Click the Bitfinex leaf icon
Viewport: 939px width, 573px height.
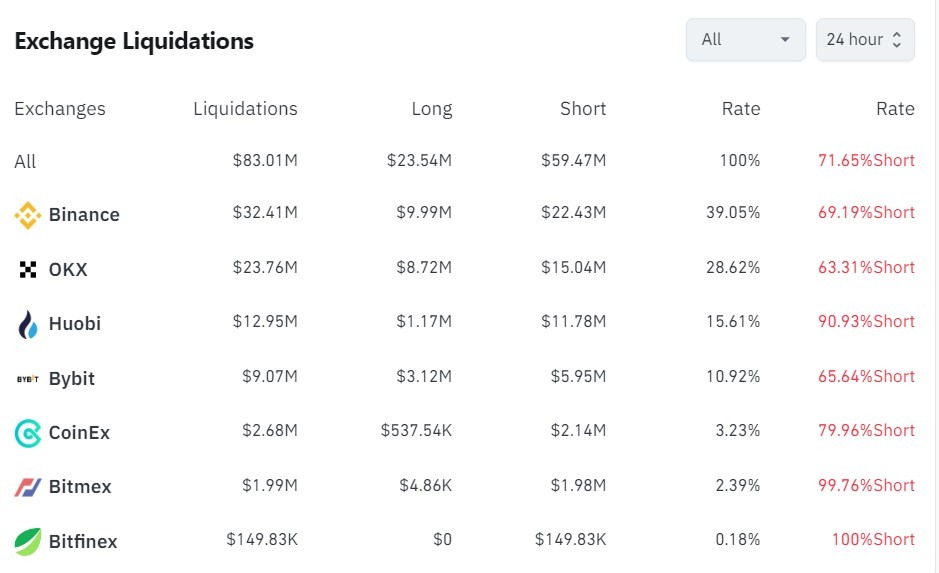(x=27, y=541)
